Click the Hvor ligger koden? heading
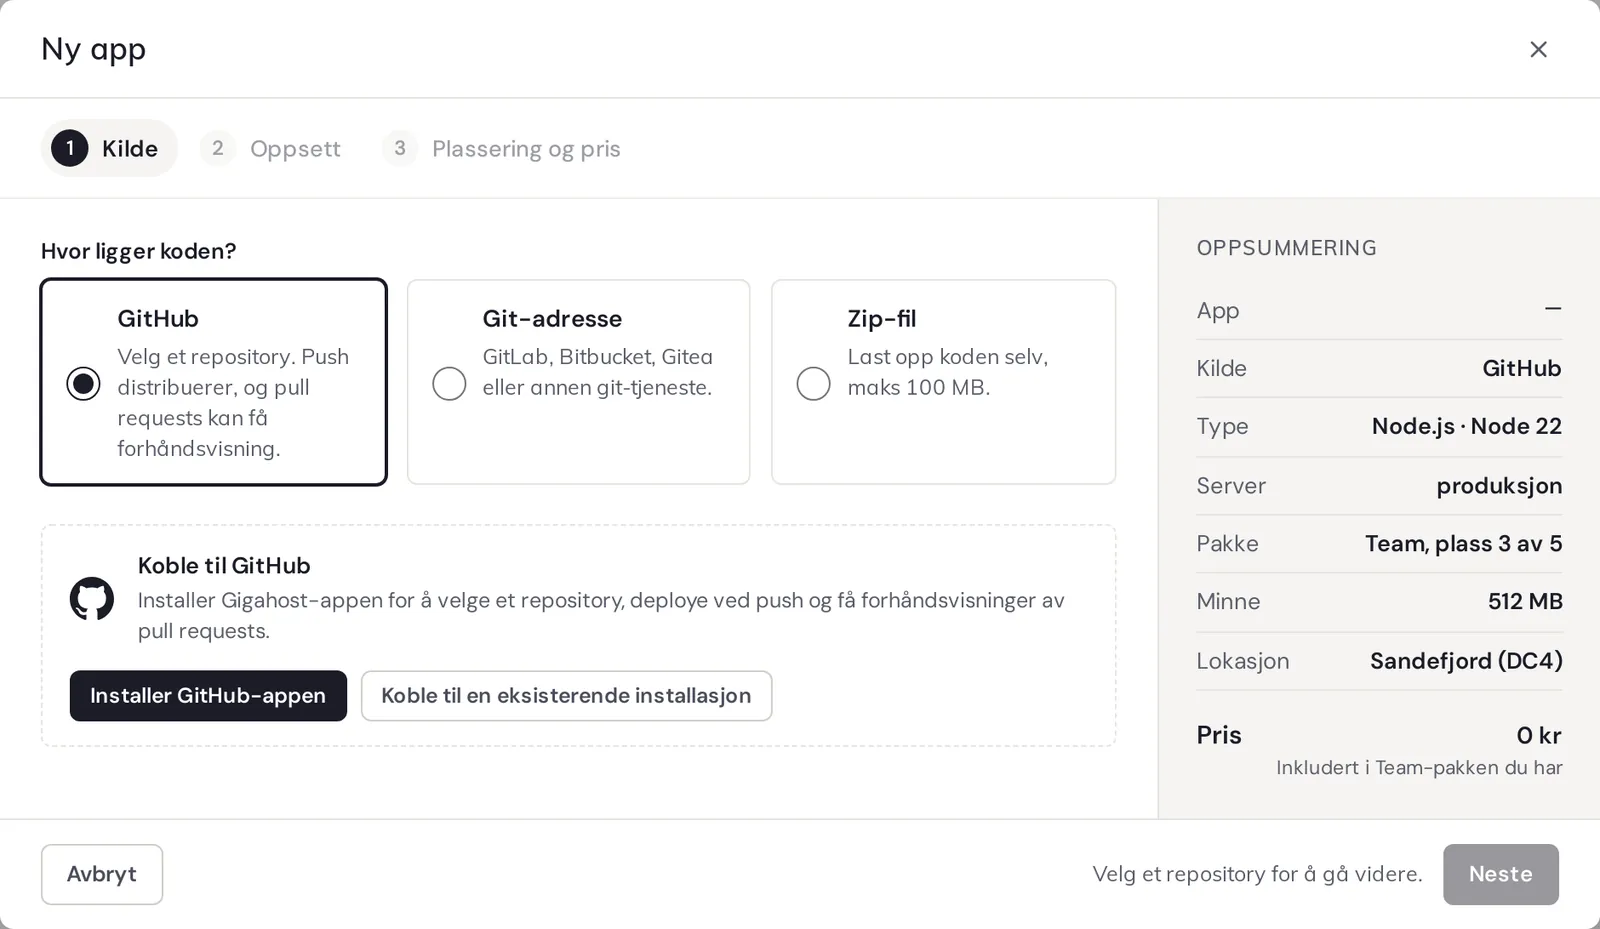This screenshot has height=929, width=1600. [139, 251]
